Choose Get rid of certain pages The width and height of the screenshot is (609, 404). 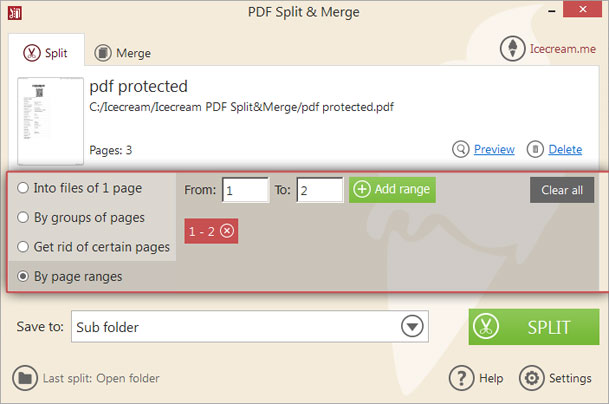tap(21, 246)
